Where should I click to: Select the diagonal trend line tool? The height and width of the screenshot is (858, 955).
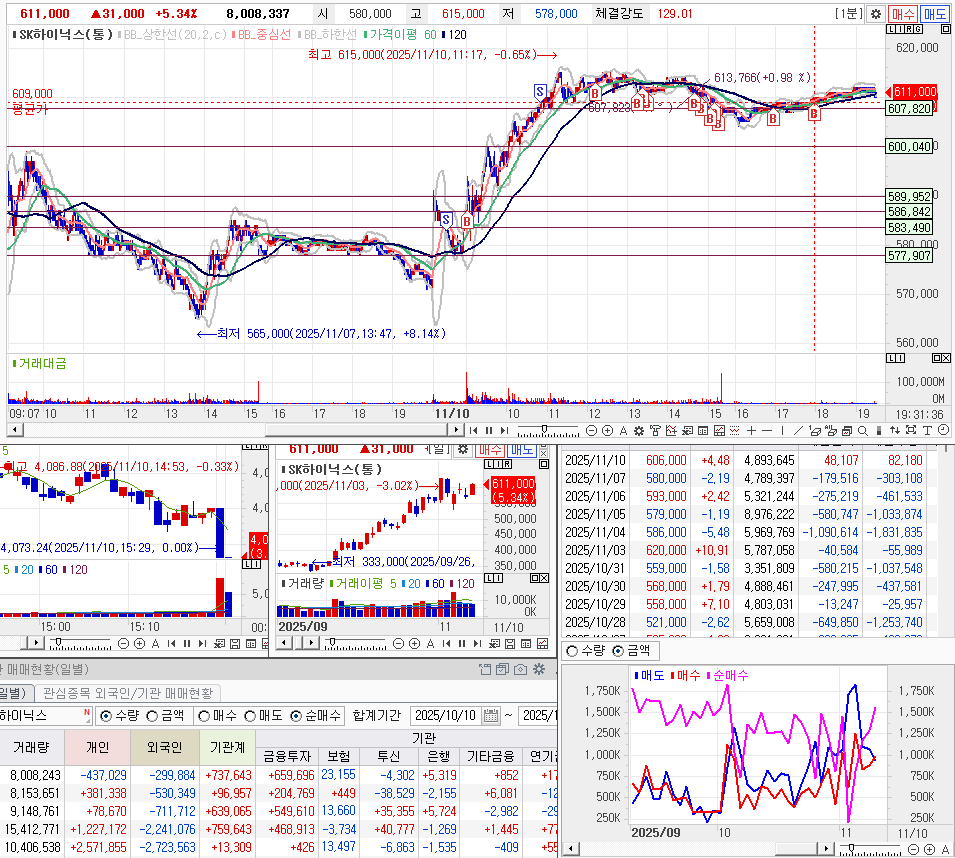tap(798, 431)
